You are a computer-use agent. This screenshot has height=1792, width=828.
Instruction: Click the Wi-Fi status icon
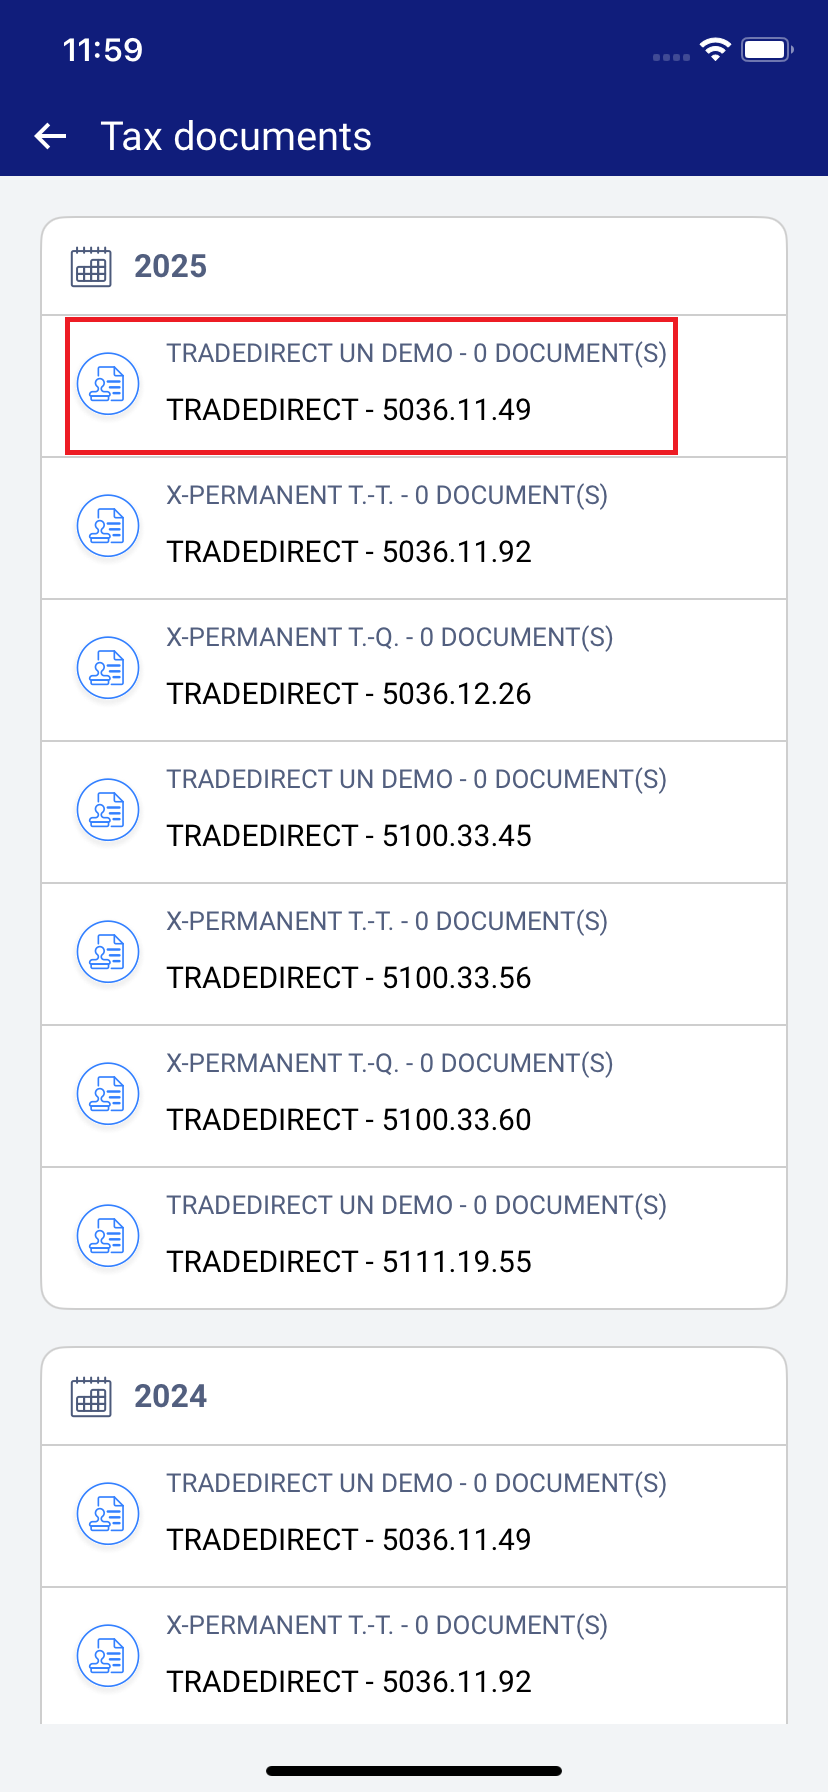click(x=715, y=49)
